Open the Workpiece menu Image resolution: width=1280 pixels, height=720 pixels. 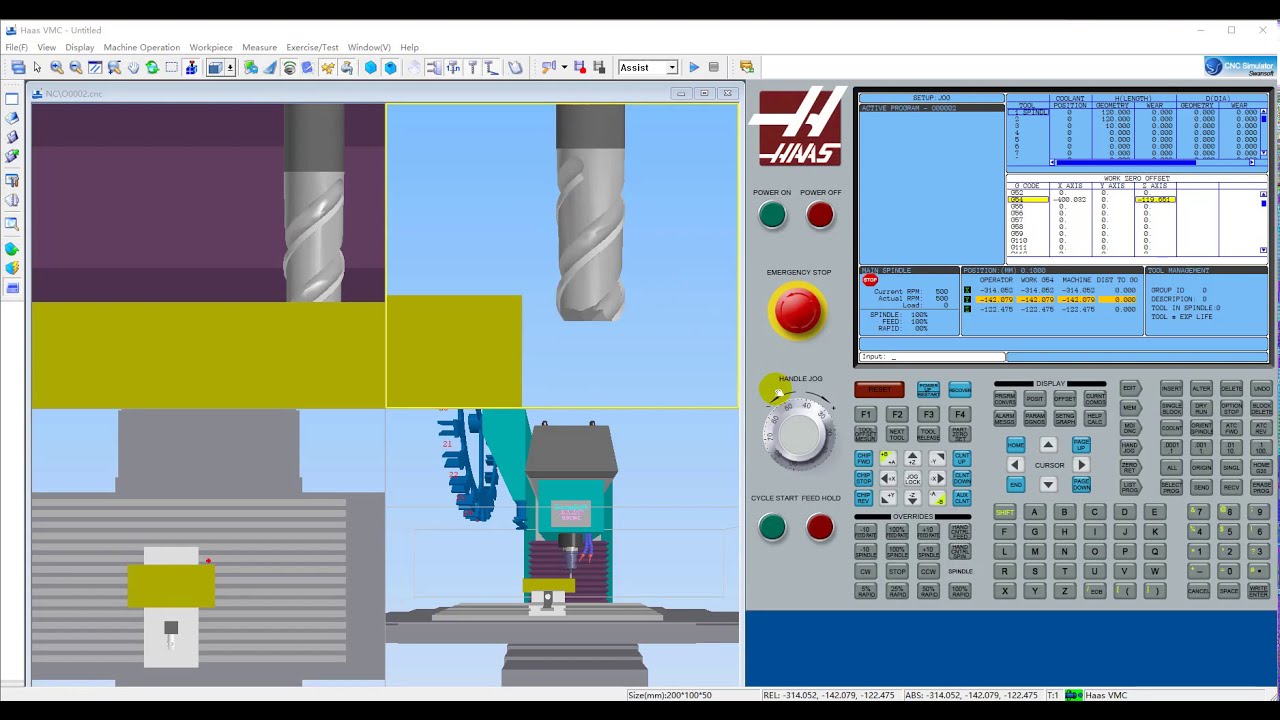(x=211, y=47)
